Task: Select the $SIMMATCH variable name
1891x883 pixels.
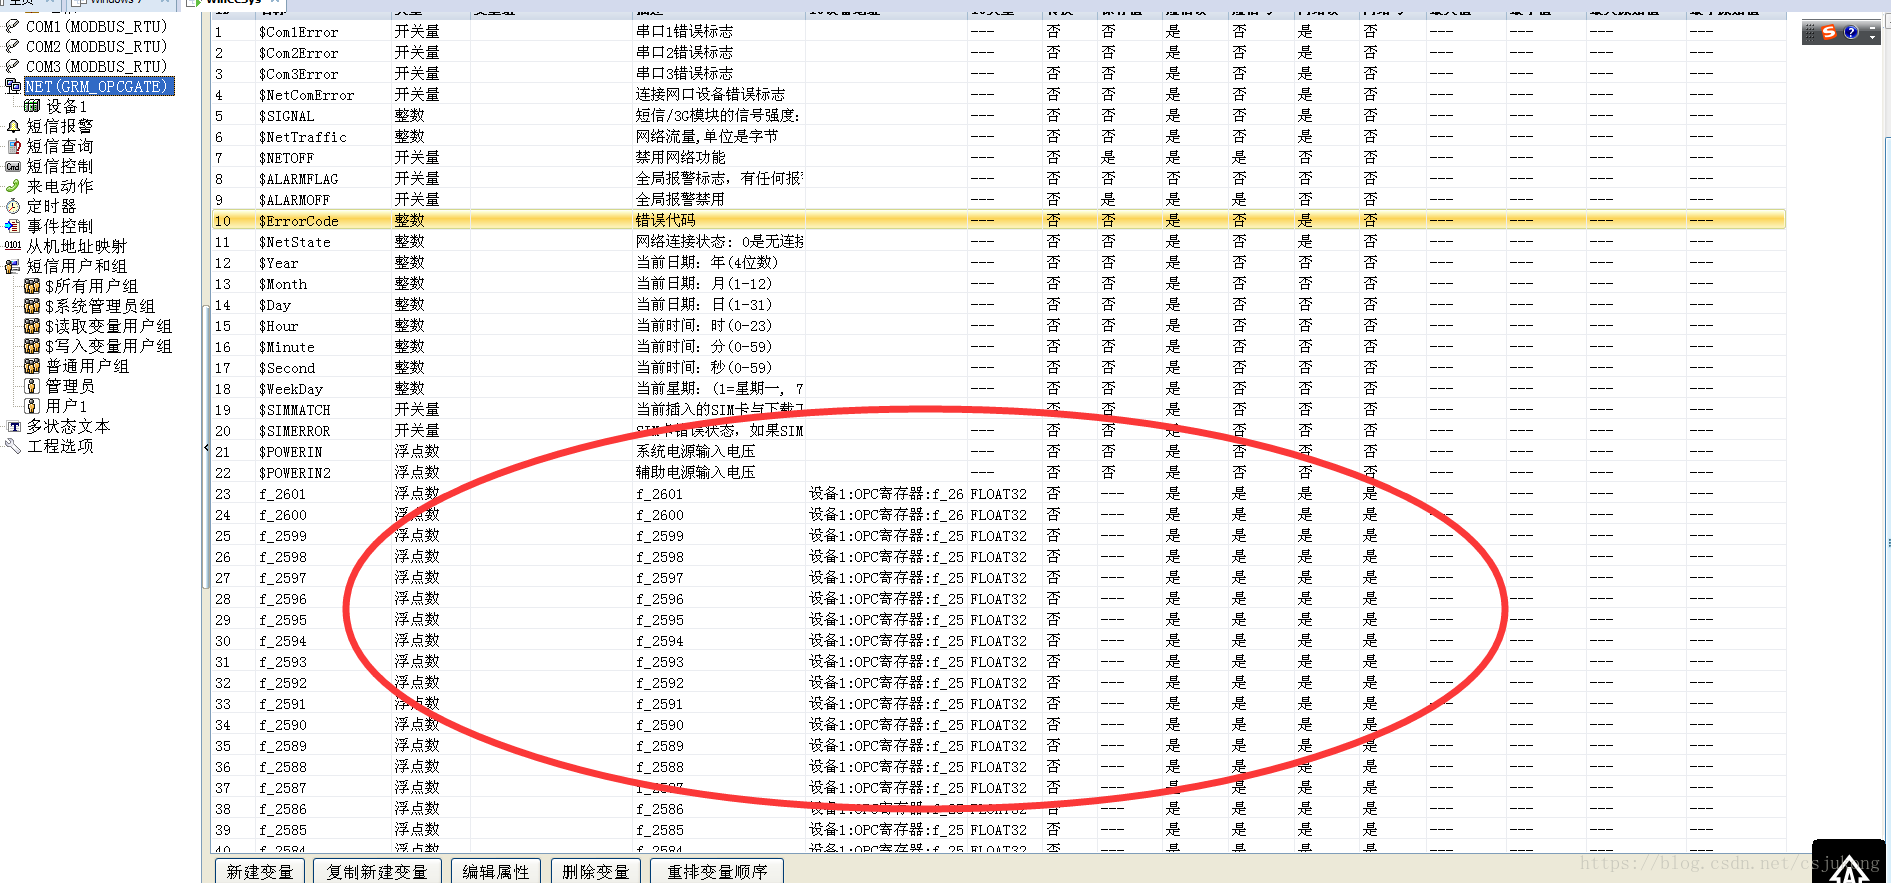Action: tap(295, 410)
